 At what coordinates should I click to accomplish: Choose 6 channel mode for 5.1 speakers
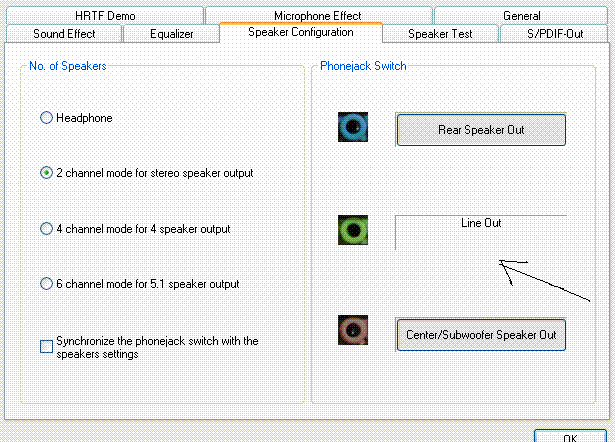(x=46, y=284)
